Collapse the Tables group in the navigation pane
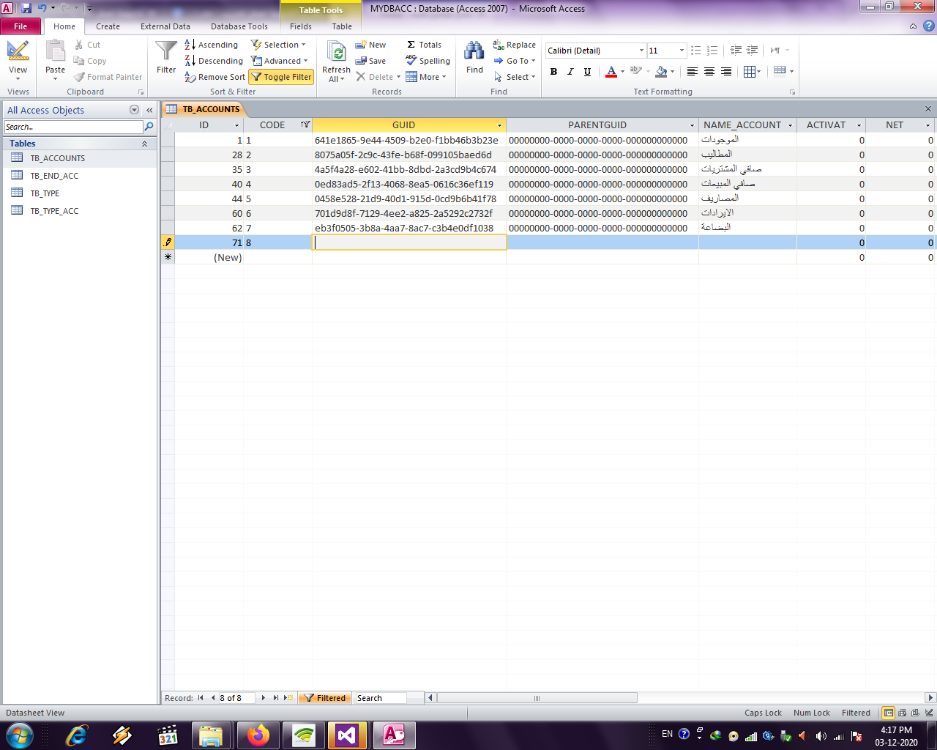The height and width of the screenshot is (750, 937). point(145,143)
